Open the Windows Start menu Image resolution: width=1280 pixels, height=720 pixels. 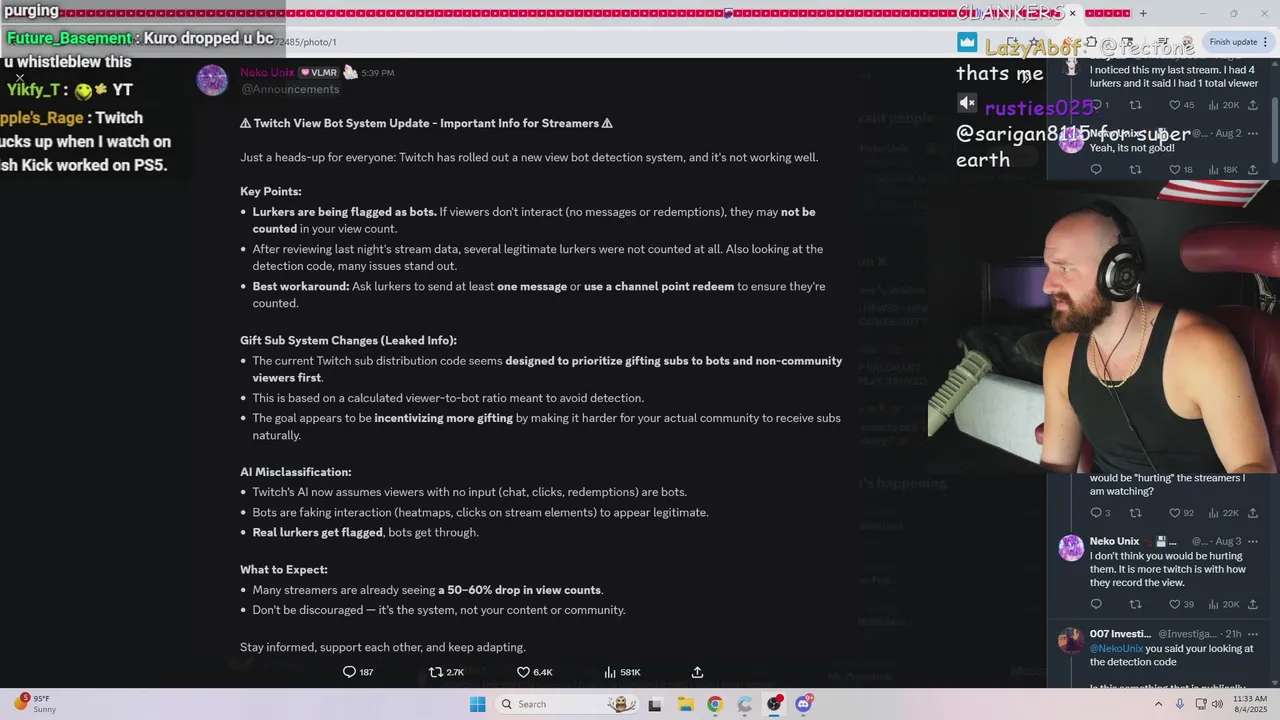[477, 704]
